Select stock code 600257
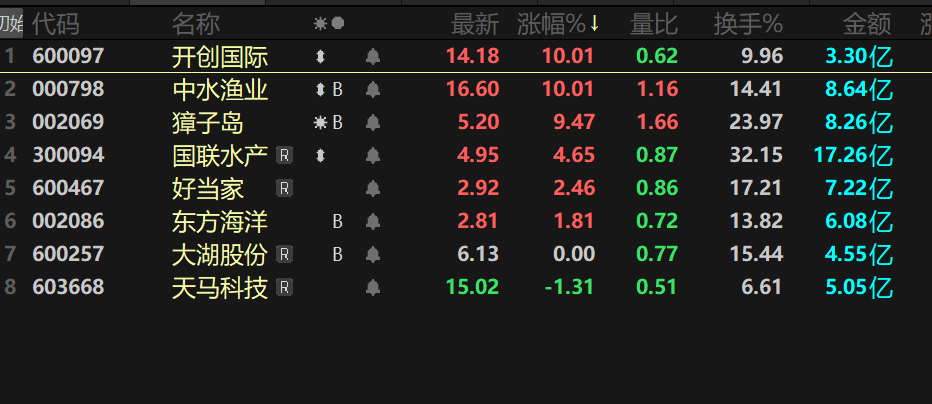Image resolution: width=932 pixels, height=404 pixels. [x=68, y=254]
